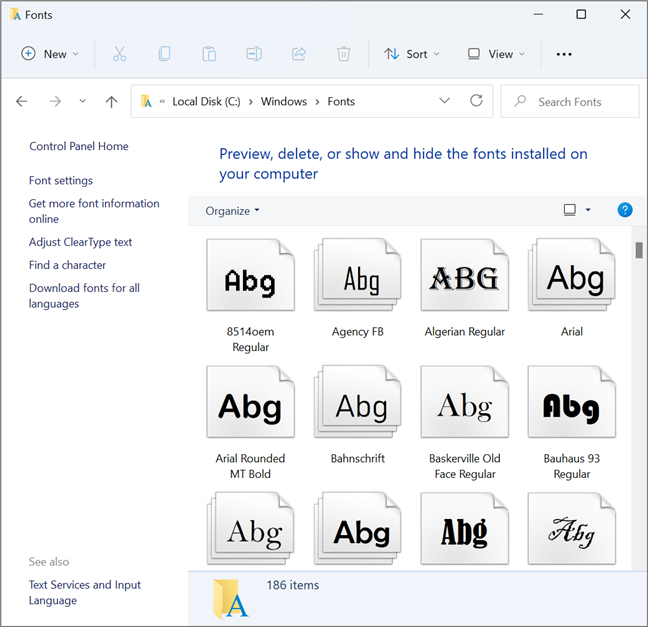Click the large Fonts folder icon in the details pane
Viewport: 648px width, 627px height.
click(x=231, y=598)
